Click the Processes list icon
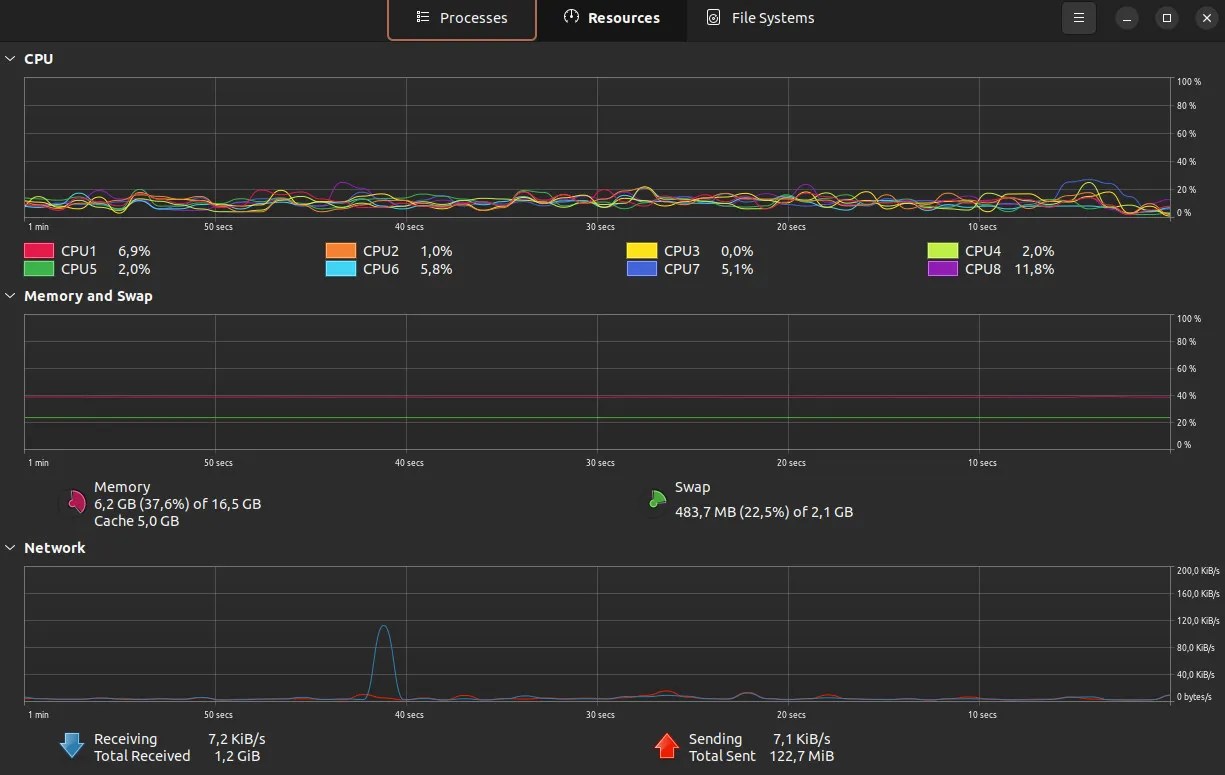Screen dimensions: 1225x775 click(421, 17)
